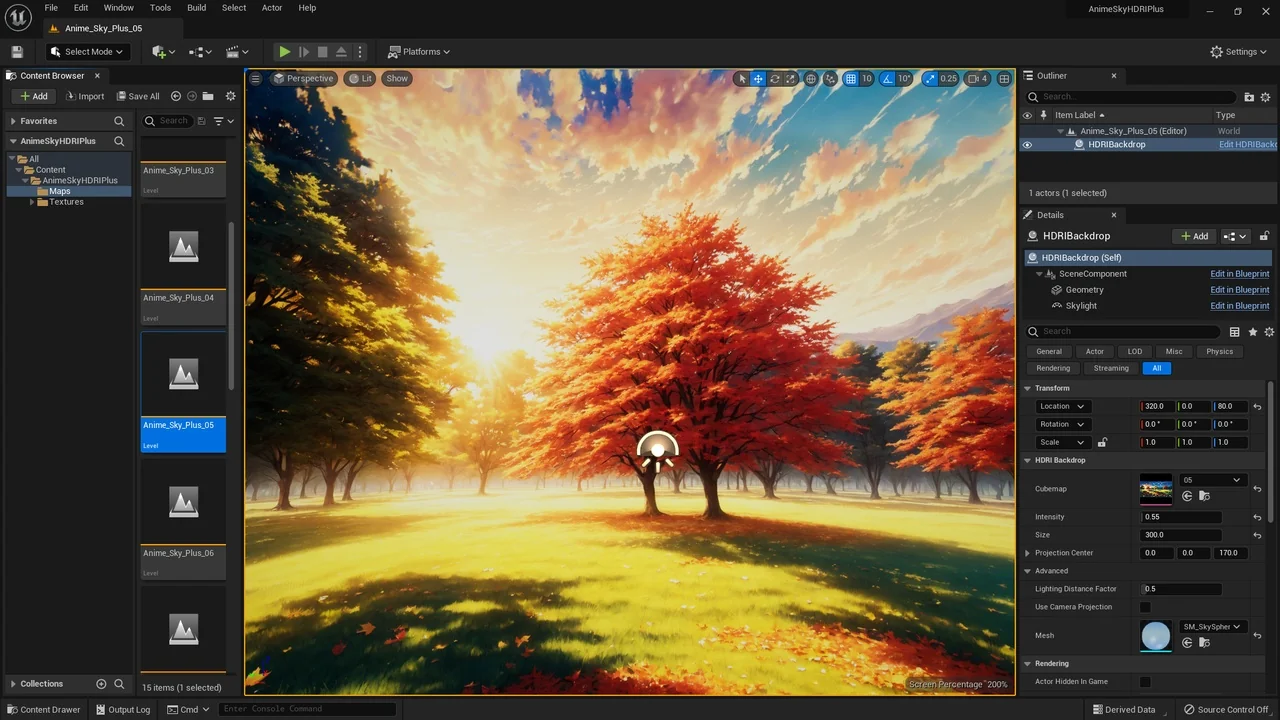1280x720 pixels.
Task: Toggle visibility eye for HDRIBackdrop actor
Action: coord(1027,145)
